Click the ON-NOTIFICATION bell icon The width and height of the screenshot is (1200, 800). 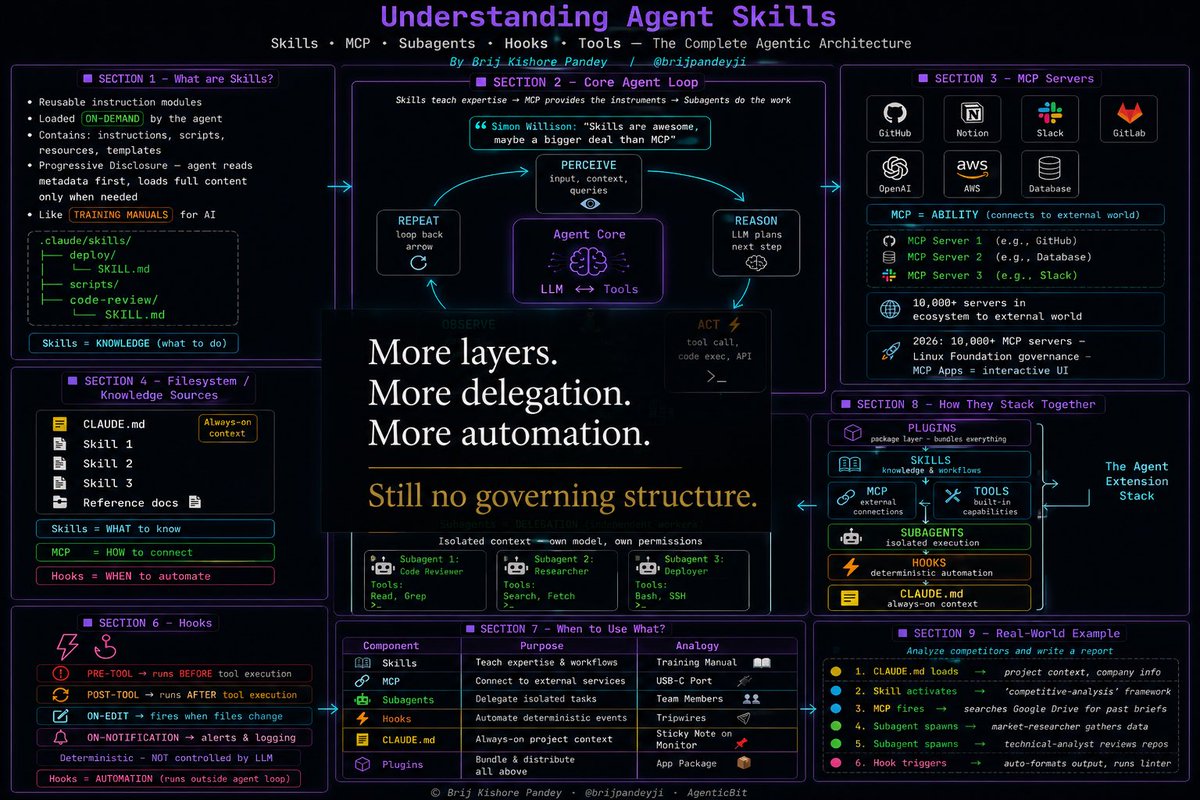[60, 737]
